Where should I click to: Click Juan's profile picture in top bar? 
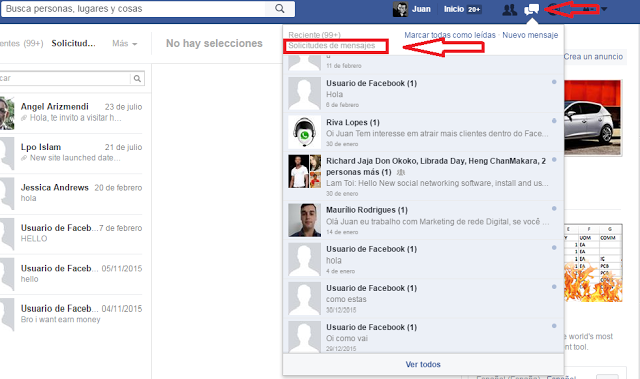click(x=400, y=9)
